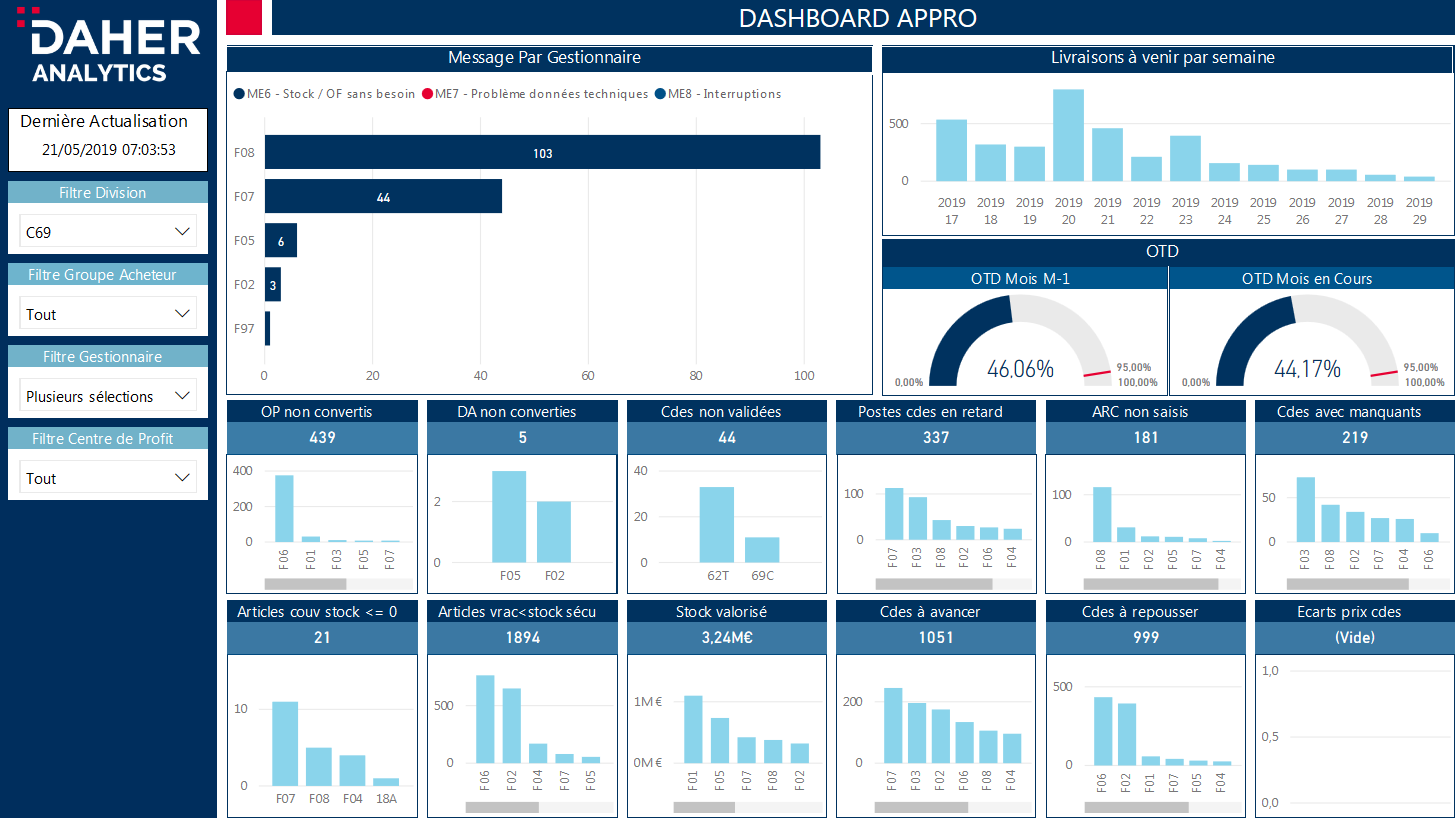Expand the Filtre Centre de Profit dropdown
1455x818 pixels.
(108, 478)
